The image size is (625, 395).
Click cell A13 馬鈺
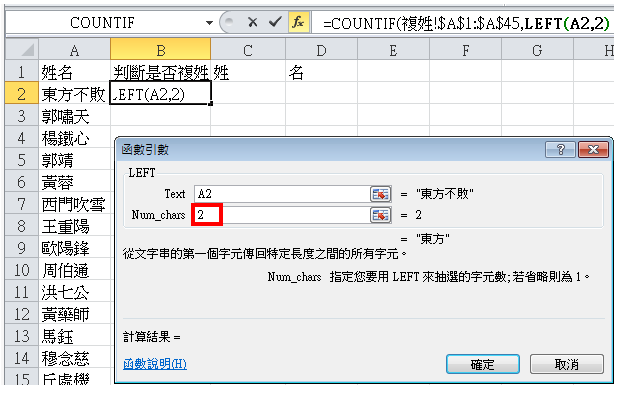pyautogui.click(x=75, y=336)
